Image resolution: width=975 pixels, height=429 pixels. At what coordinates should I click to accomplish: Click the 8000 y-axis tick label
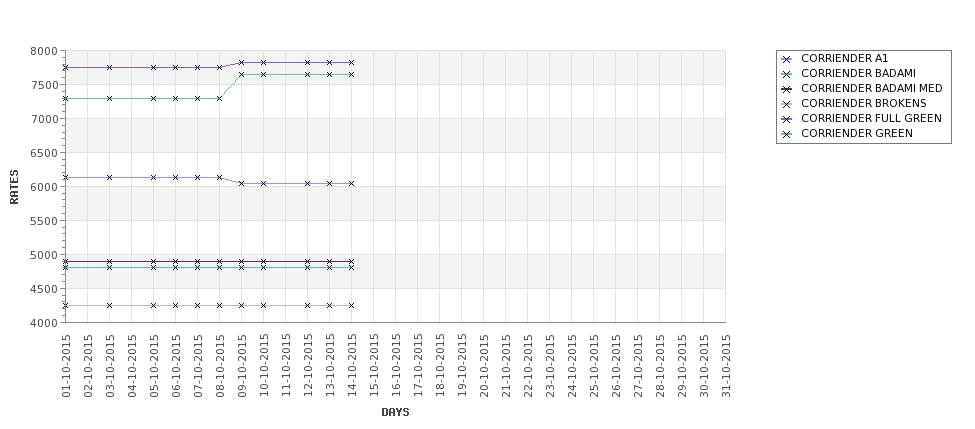44,51
